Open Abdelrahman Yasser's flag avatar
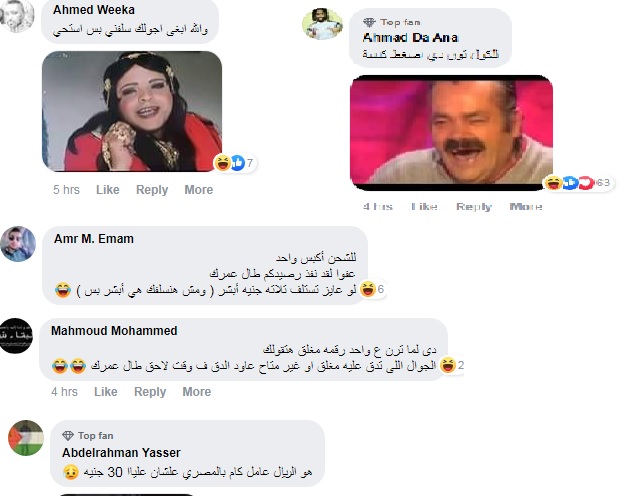This screenshot has height=500, width=621. [x=26, y=438]
